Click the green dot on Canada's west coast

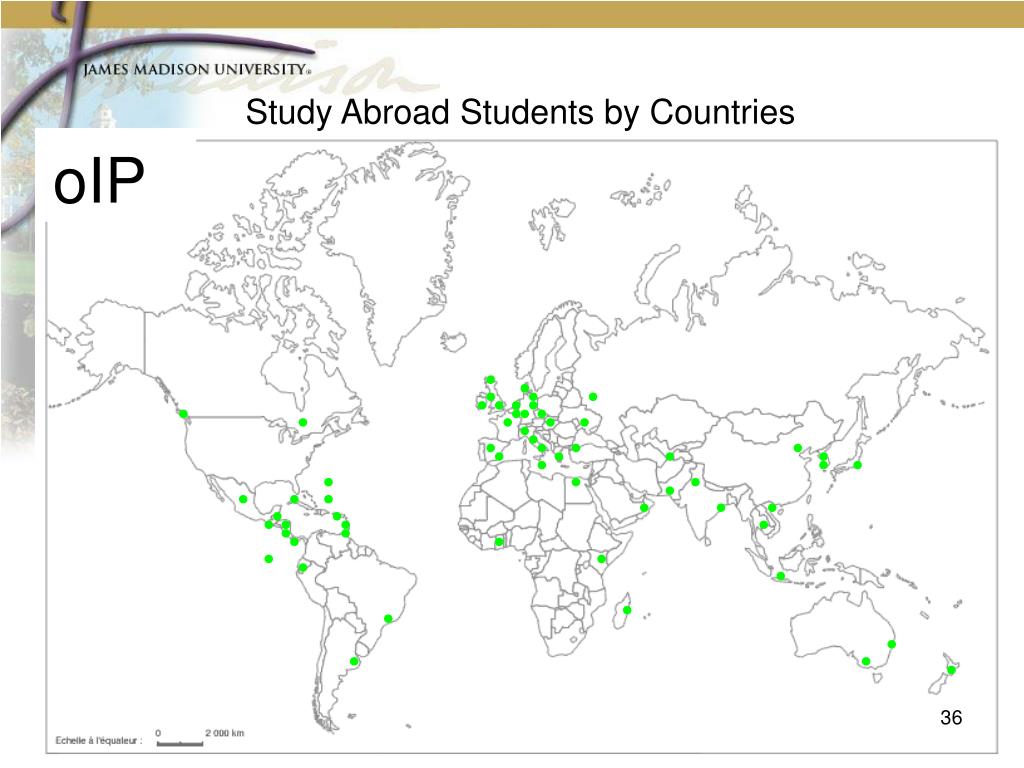tap(184, 414)
